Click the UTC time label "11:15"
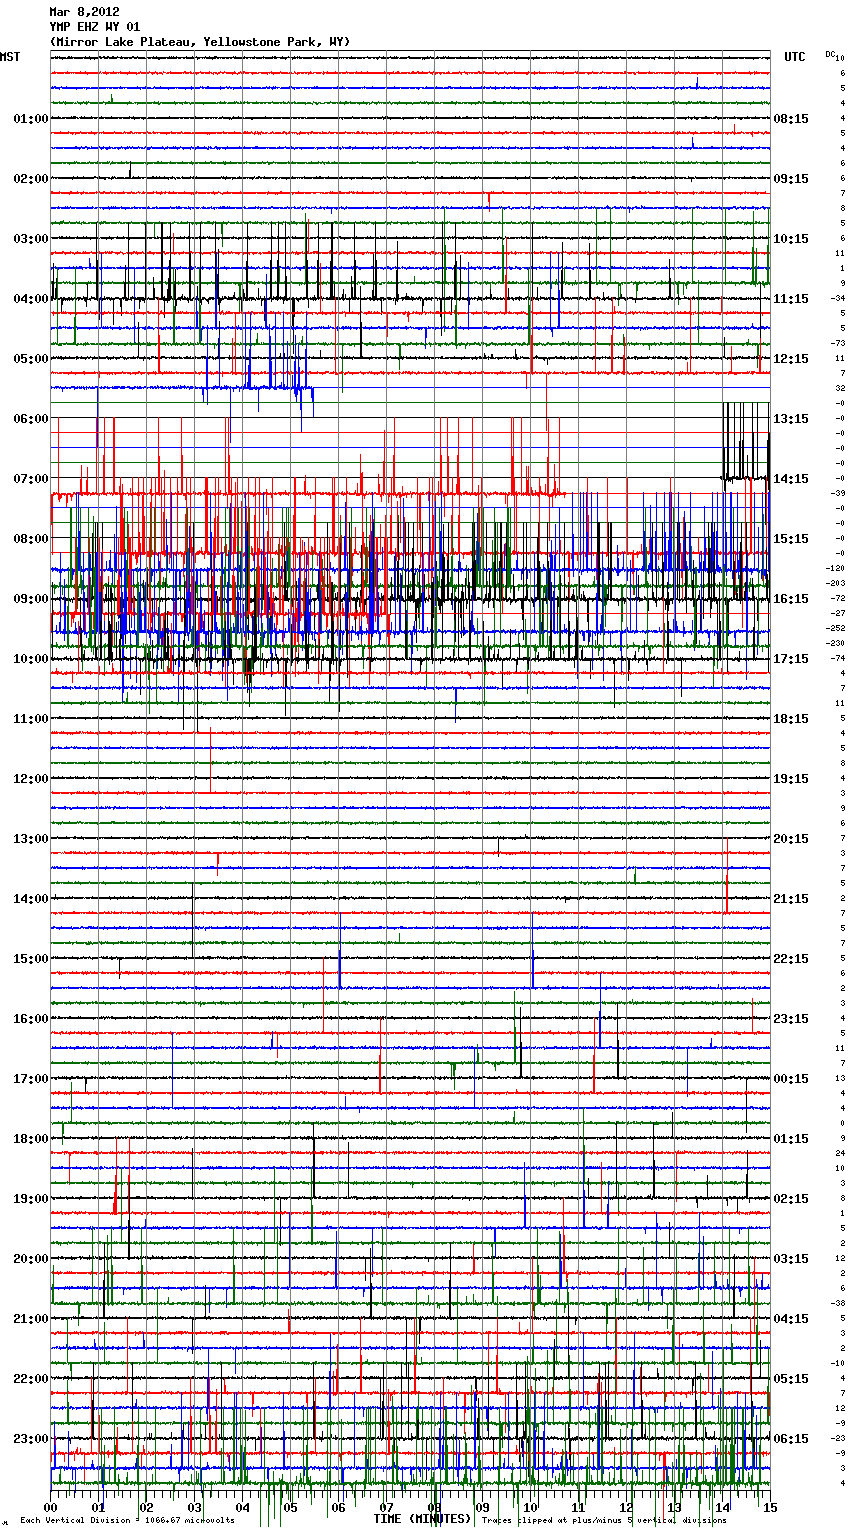The height and width of the screenshot is (1534, 850). click(x=791, y=299)
